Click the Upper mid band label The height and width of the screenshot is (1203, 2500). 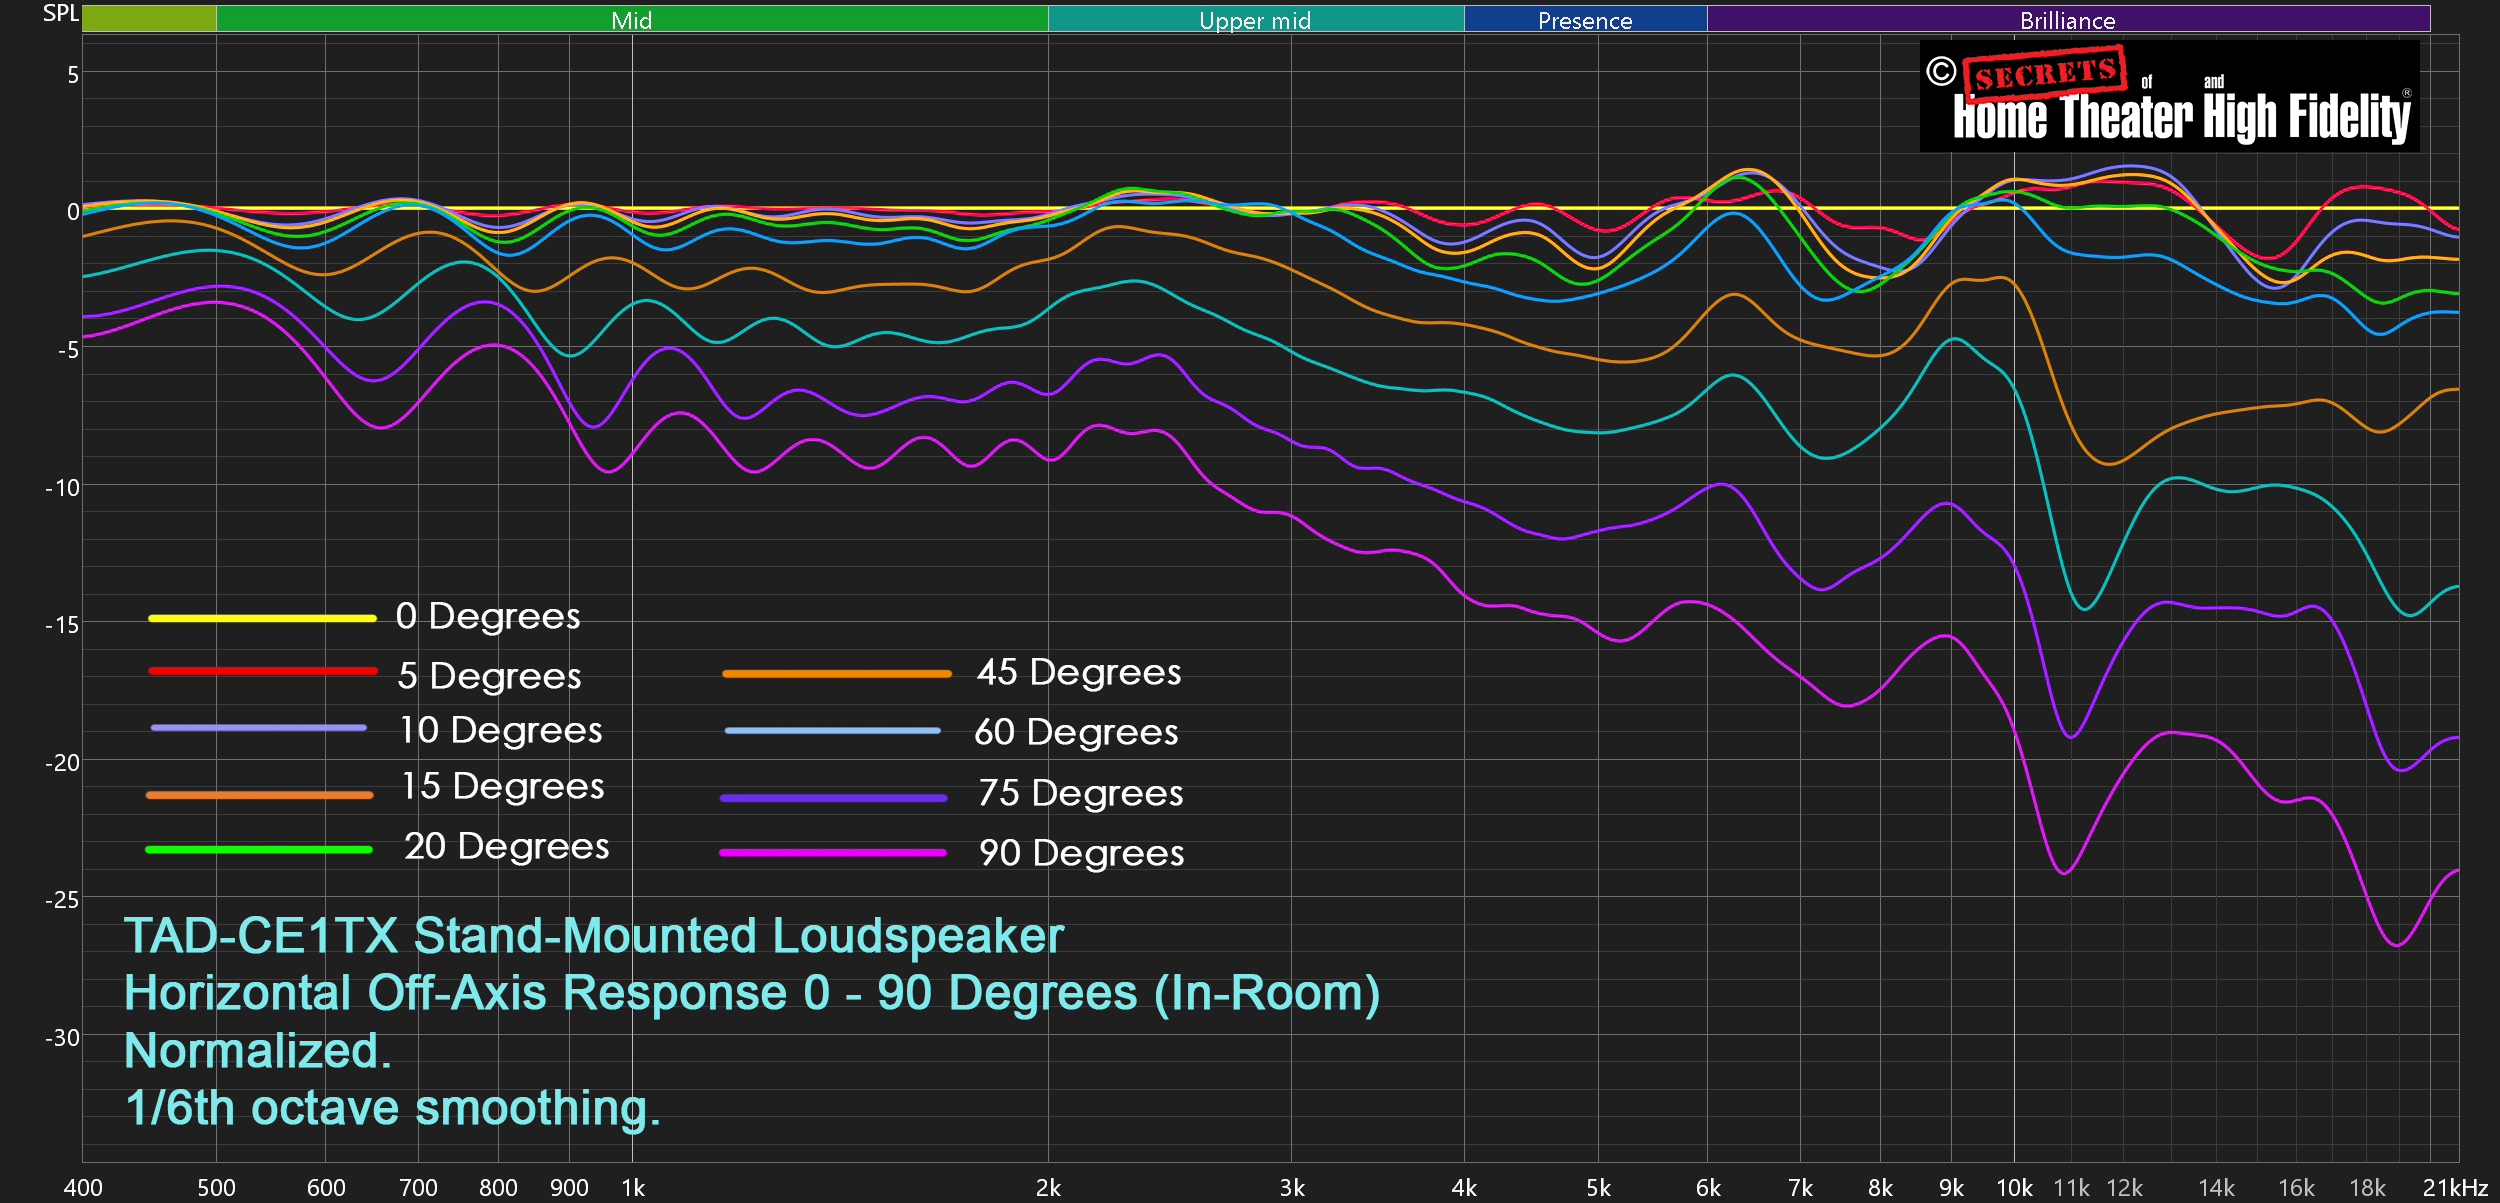tap(1255, 20)
